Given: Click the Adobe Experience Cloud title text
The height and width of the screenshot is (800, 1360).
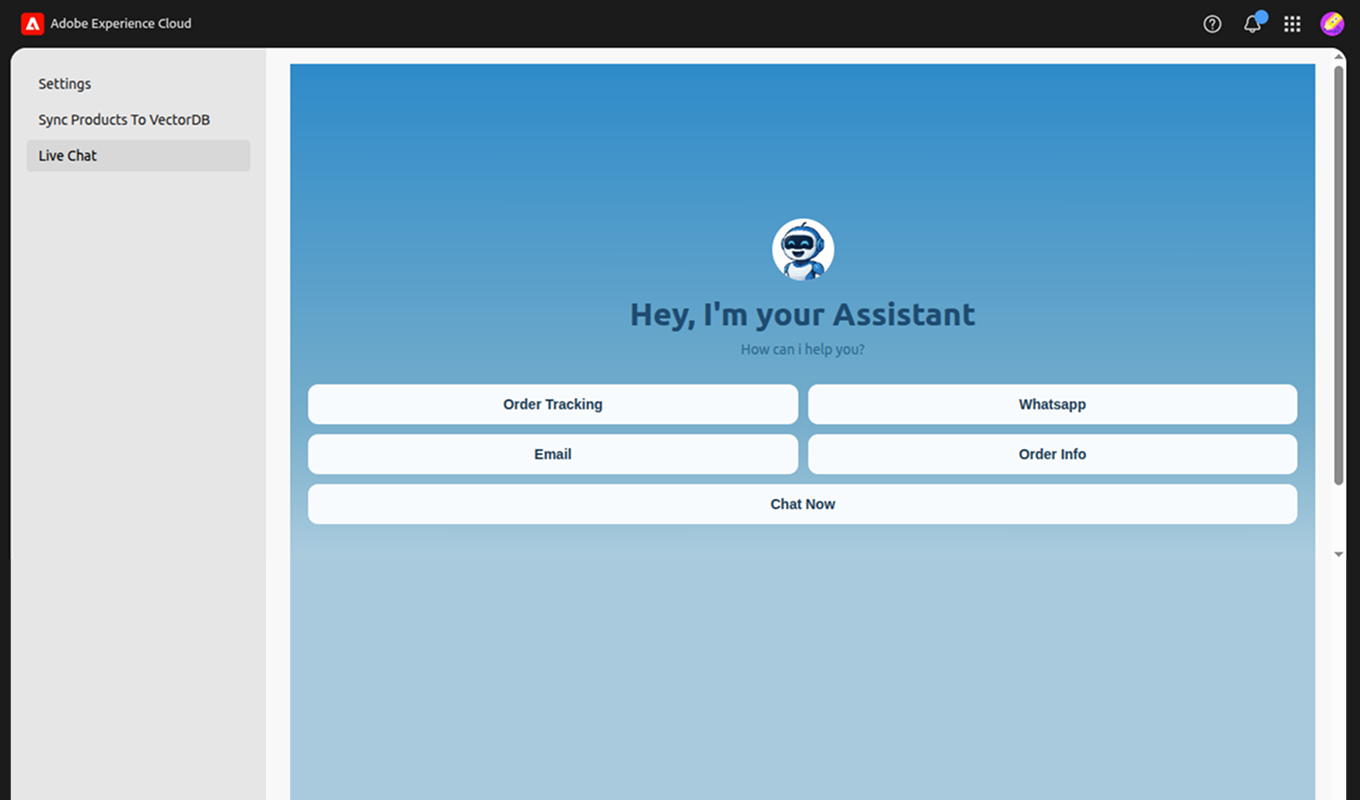Looking at the screenshot, I should [x=121, y=23].
